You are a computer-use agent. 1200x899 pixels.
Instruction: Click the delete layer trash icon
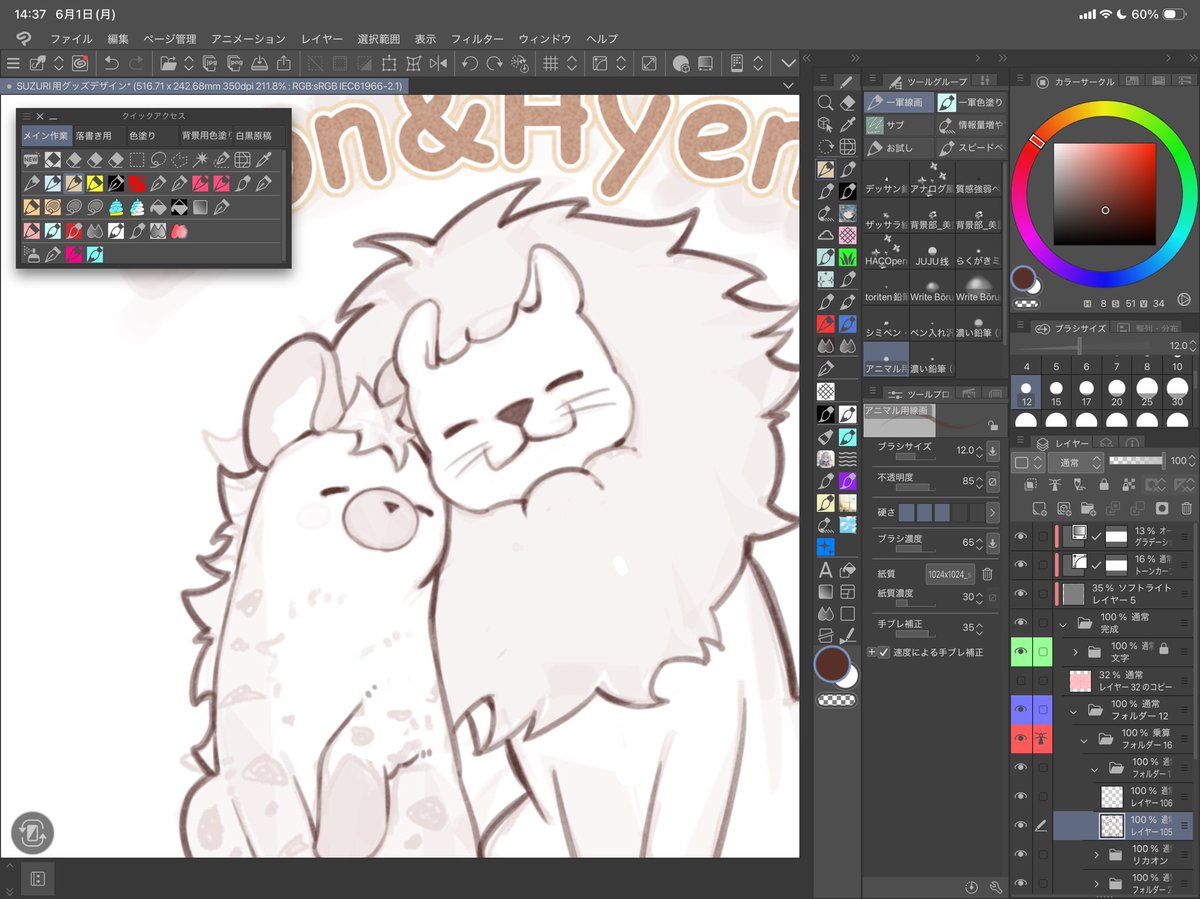(1186, 508)
